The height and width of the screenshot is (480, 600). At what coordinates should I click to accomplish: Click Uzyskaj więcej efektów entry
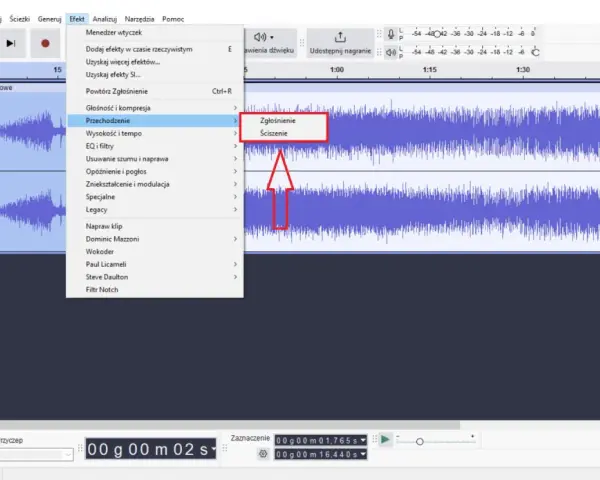click(155, 62)
